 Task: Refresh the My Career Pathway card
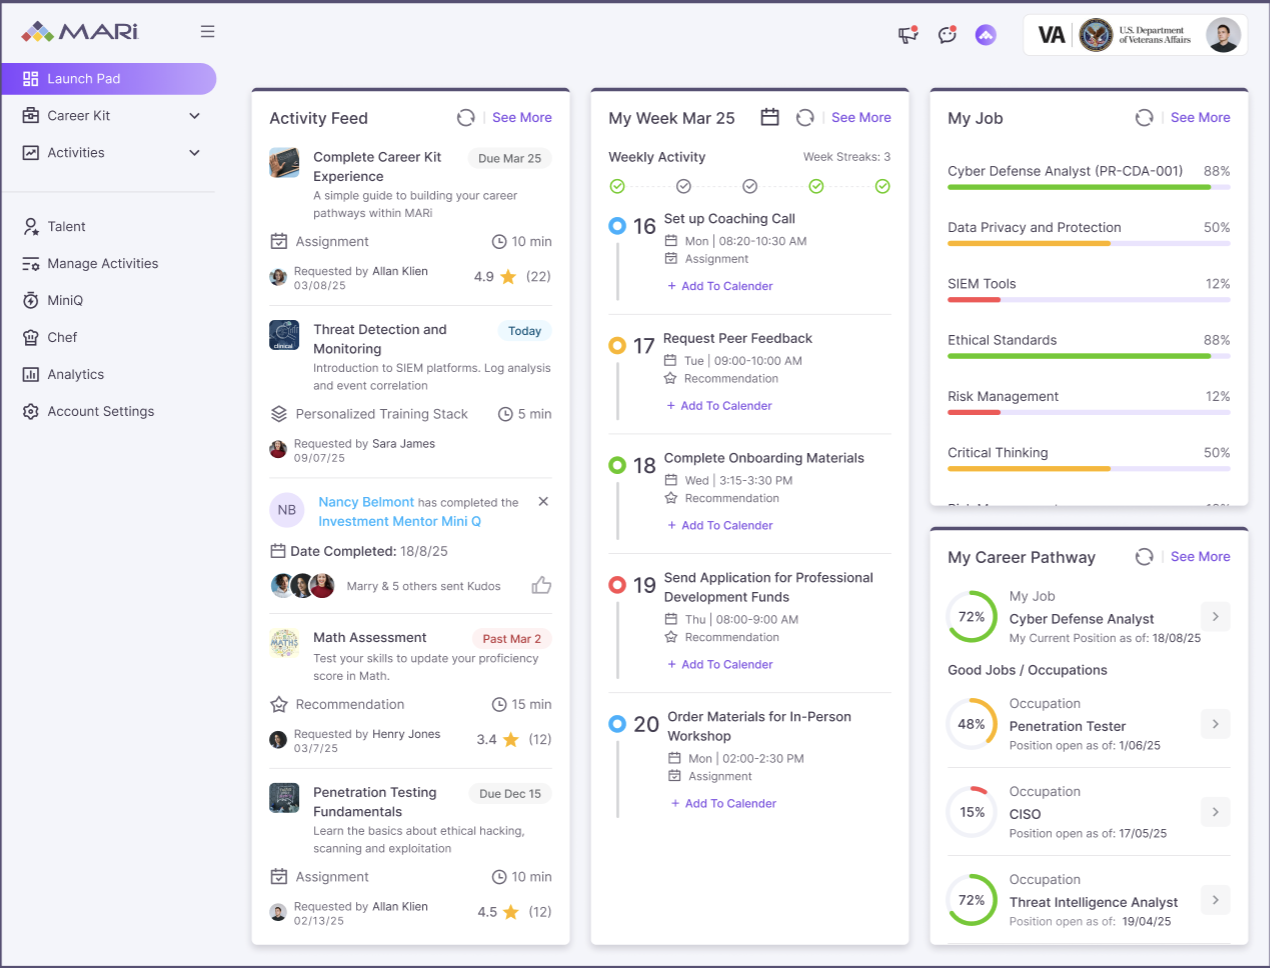[1144, 557]
